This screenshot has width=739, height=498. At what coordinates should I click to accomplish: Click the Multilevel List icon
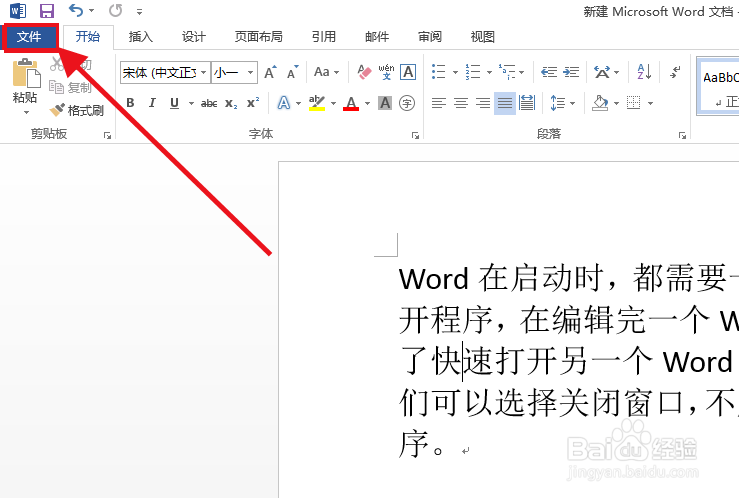coord(508,72)
